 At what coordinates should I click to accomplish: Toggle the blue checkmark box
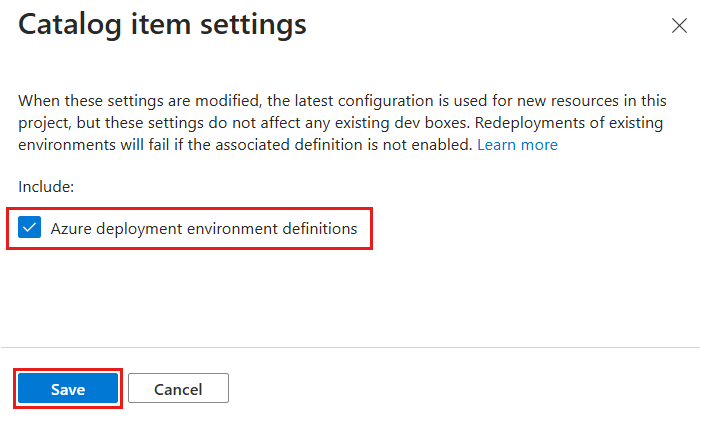30,228
